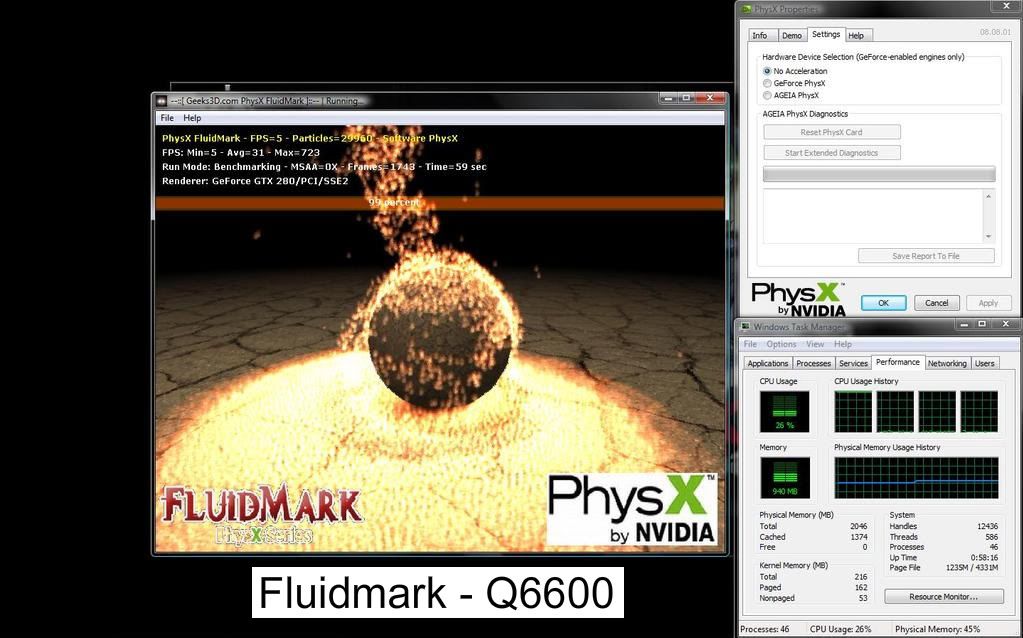Click the "Renderer: GeForce GTX 280/PCI/SSE2" line

coord(255,181)
